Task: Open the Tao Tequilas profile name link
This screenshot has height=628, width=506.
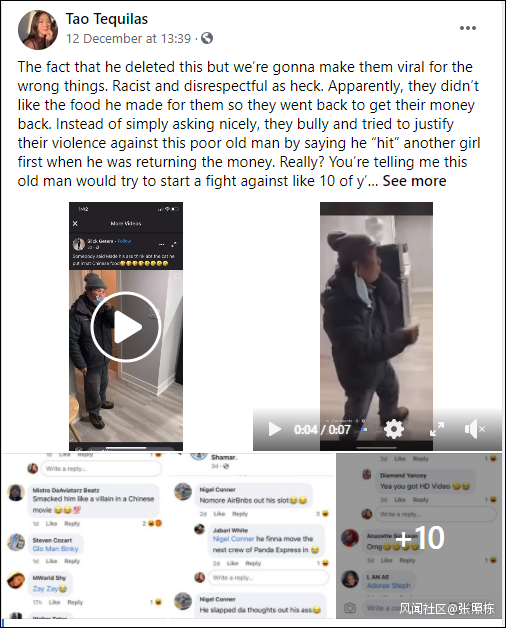Action: point(107,19)
